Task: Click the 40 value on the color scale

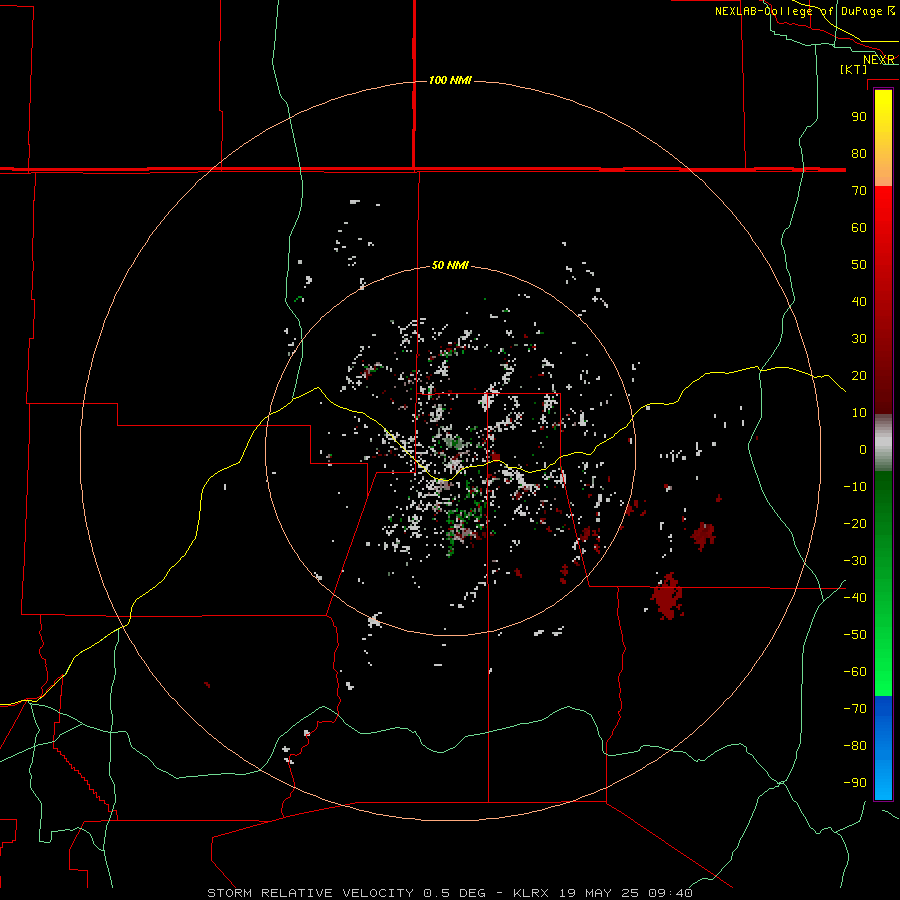Action: coord(859,302)
